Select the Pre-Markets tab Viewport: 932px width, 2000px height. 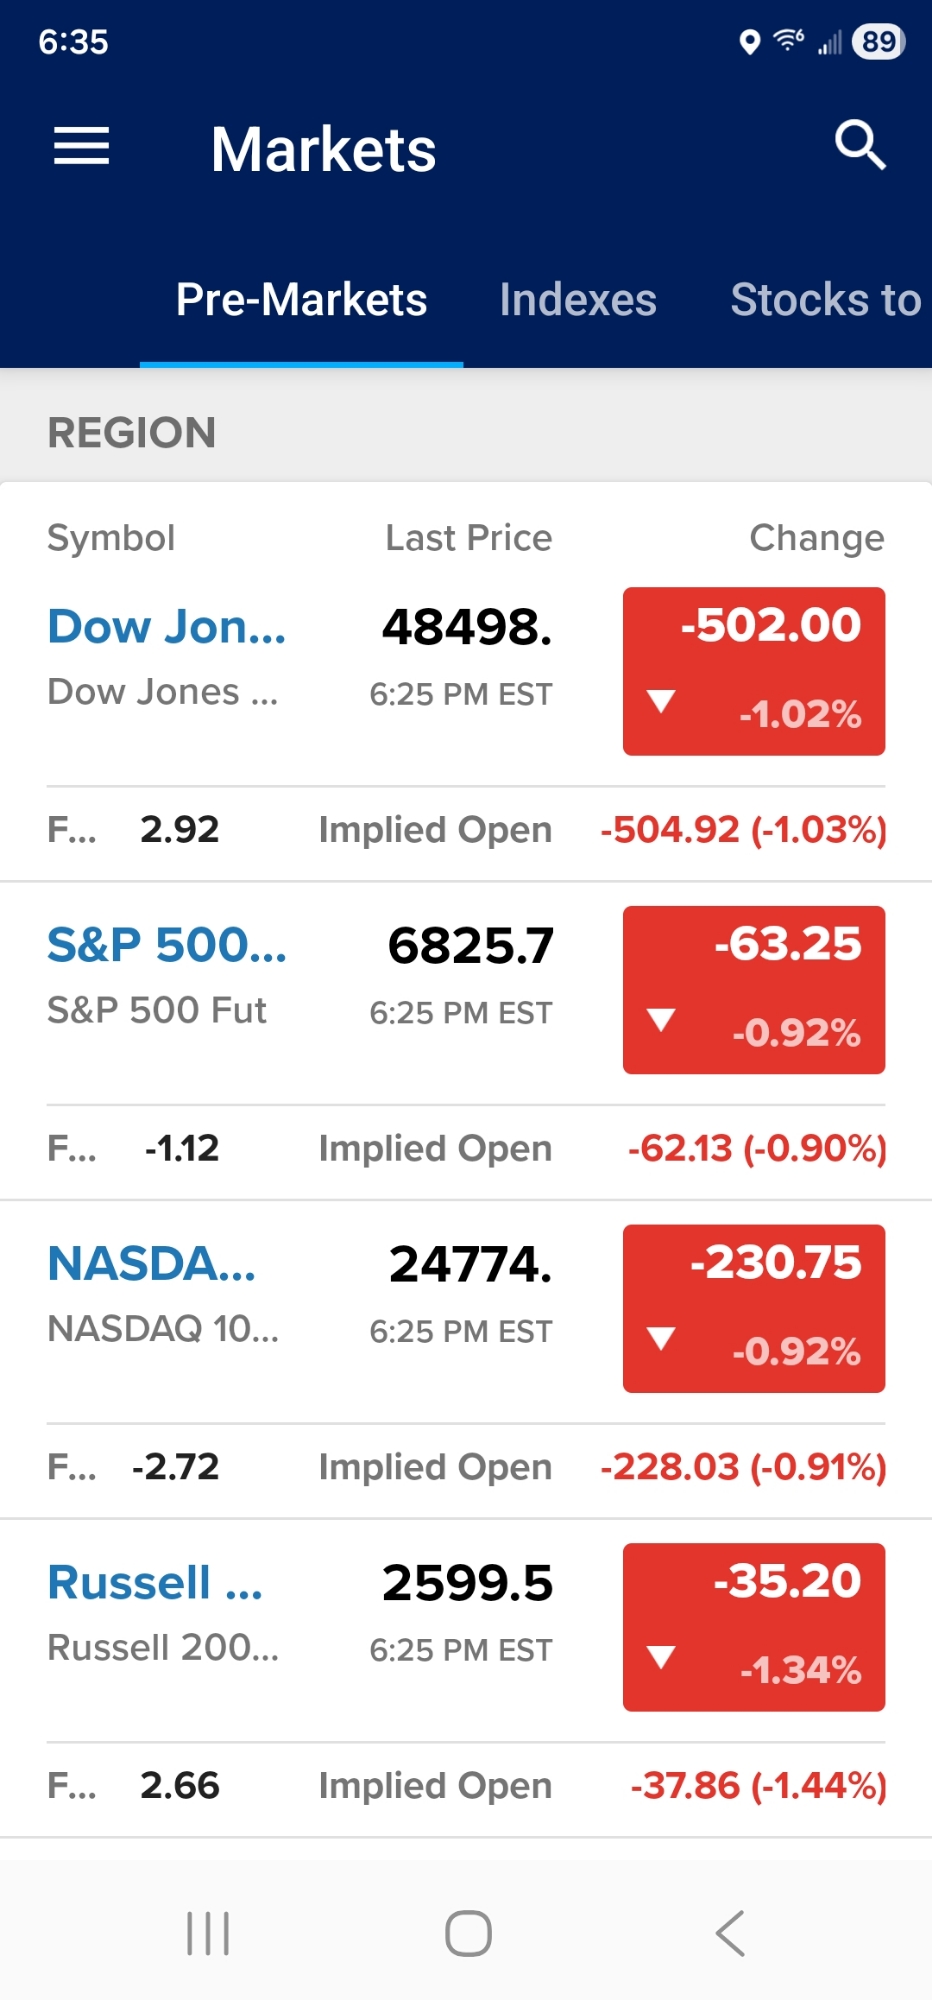[301, 300]
